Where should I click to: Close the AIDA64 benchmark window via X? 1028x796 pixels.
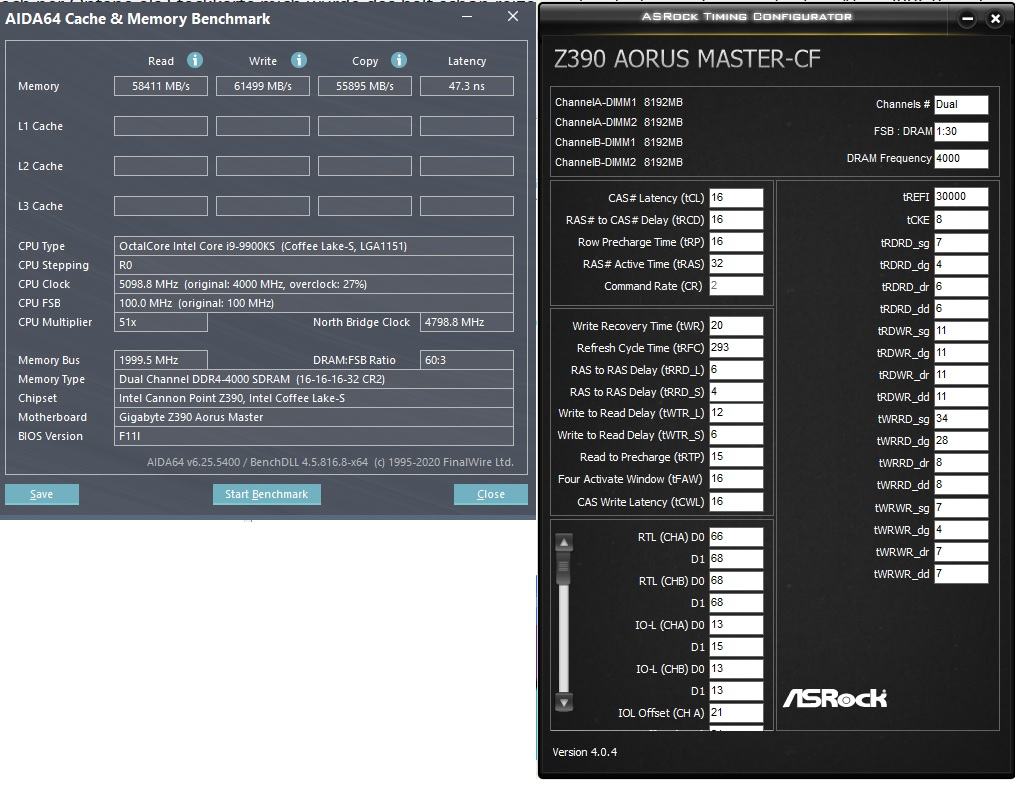click(x=513, y=16)
